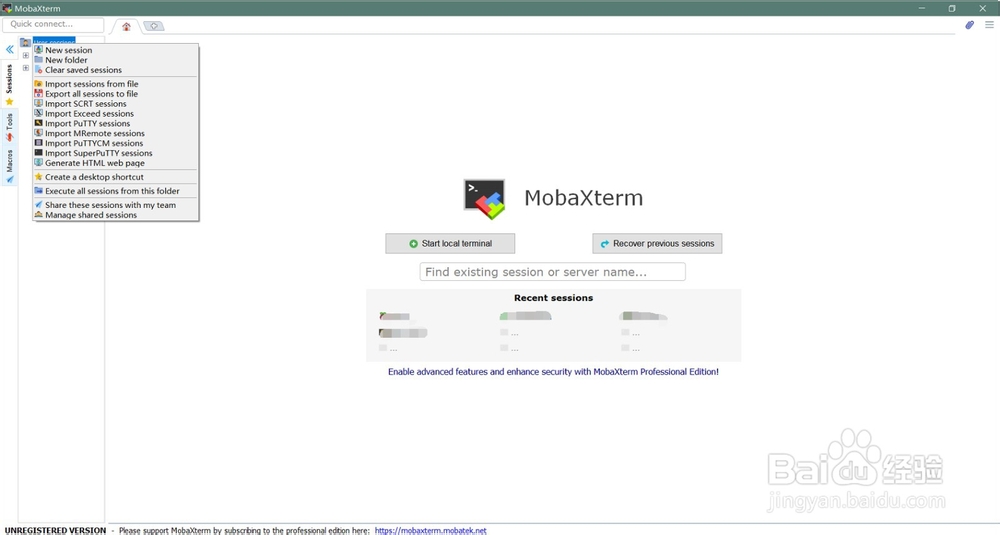
Task: Open the Sessions side tab
Action: click(x=9, y=84)
